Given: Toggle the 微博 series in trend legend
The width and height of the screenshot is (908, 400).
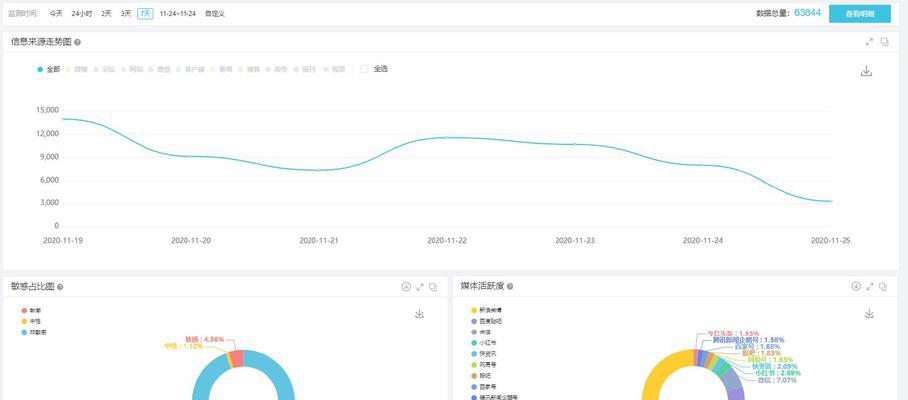Looking at the screenshot, I should tap(76, 69).
